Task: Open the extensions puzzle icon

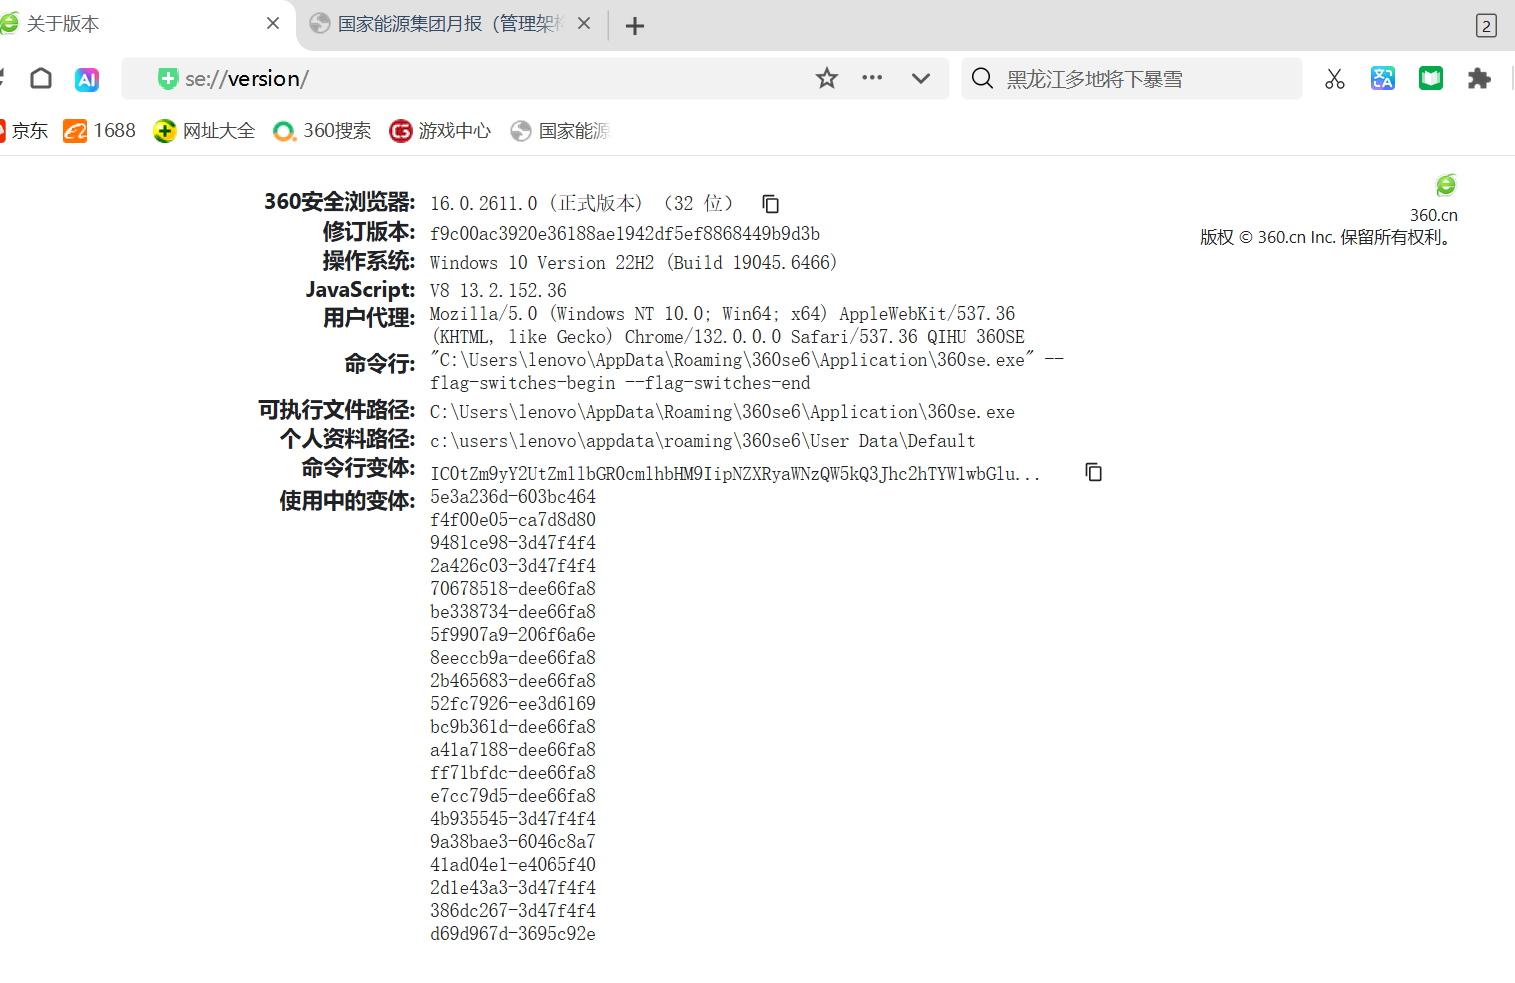Action: [1478, 78]
